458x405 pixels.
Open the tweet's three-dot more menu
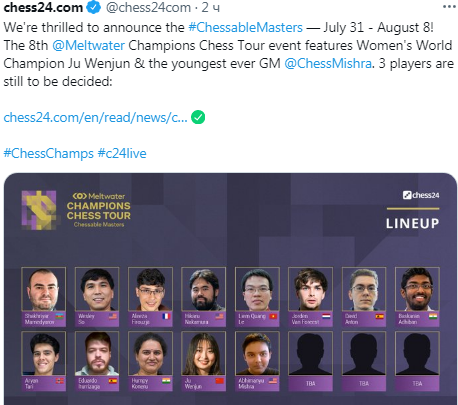click(x=449, y=7)
